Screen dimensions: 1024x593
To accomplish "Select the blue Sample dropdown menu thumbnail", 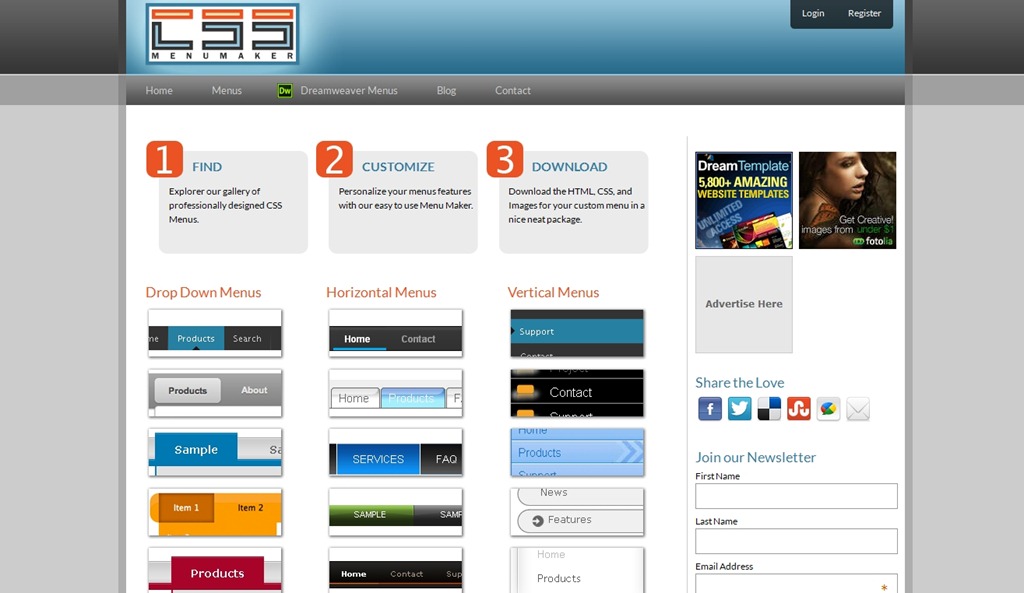I will [x=215, y=453].
